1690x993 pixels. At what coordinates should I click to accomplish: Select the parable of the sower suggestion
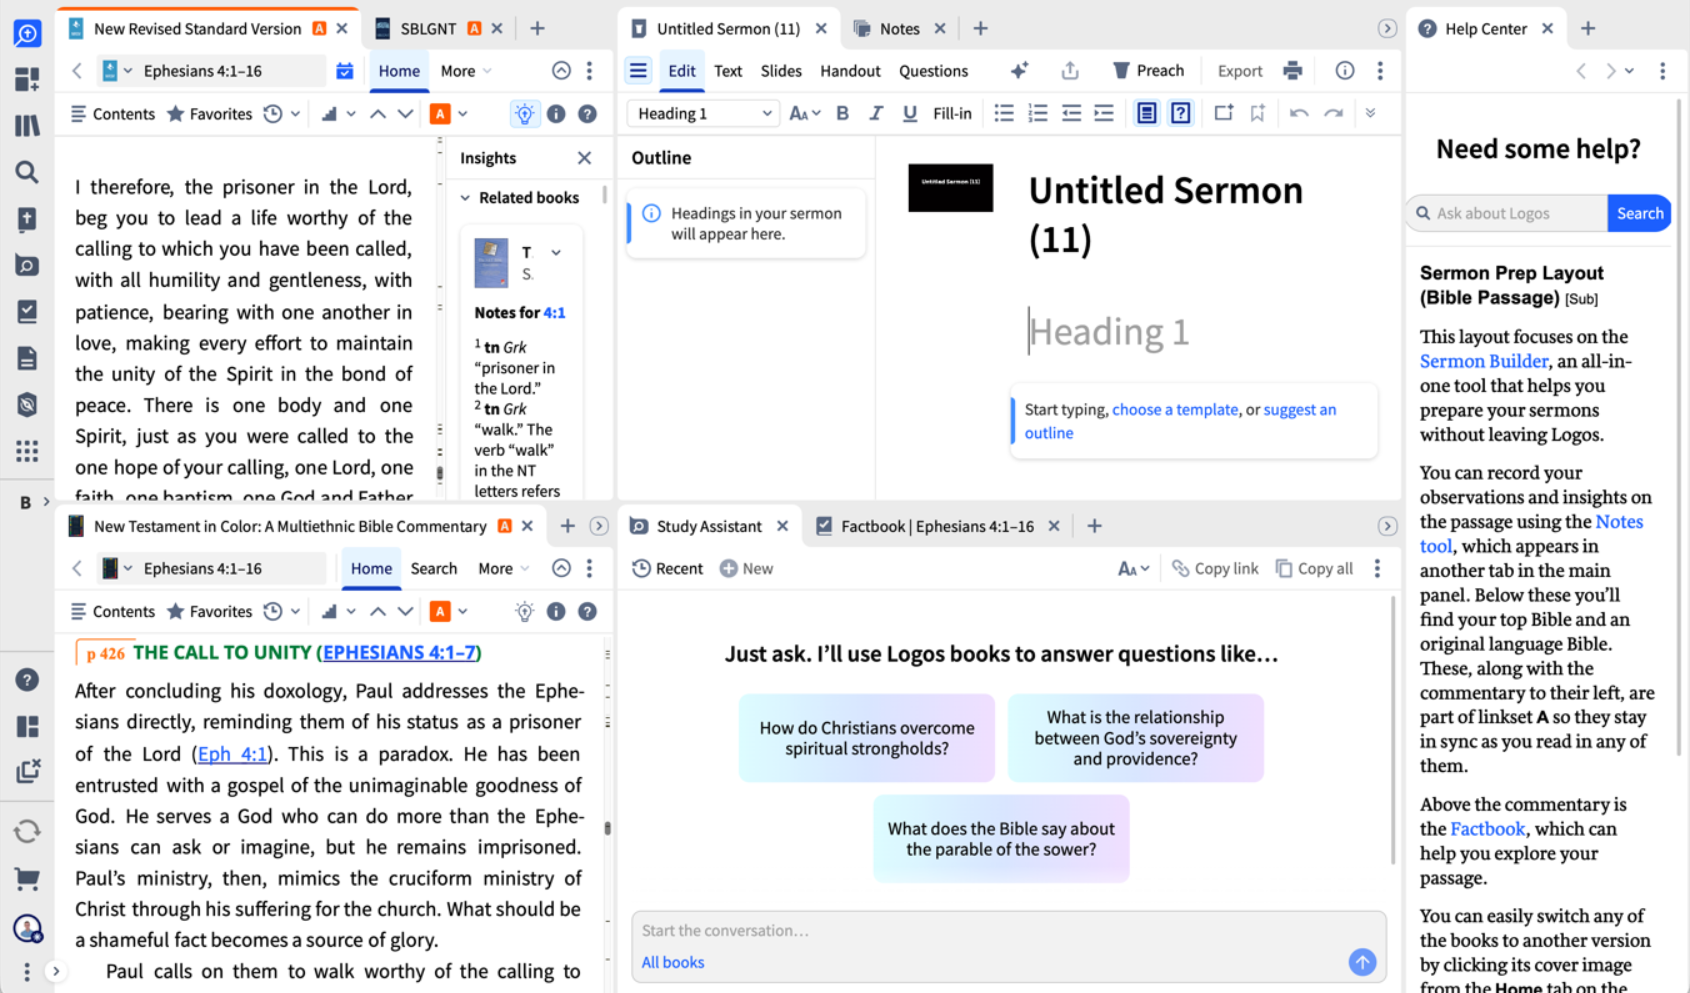(1001, 838)
